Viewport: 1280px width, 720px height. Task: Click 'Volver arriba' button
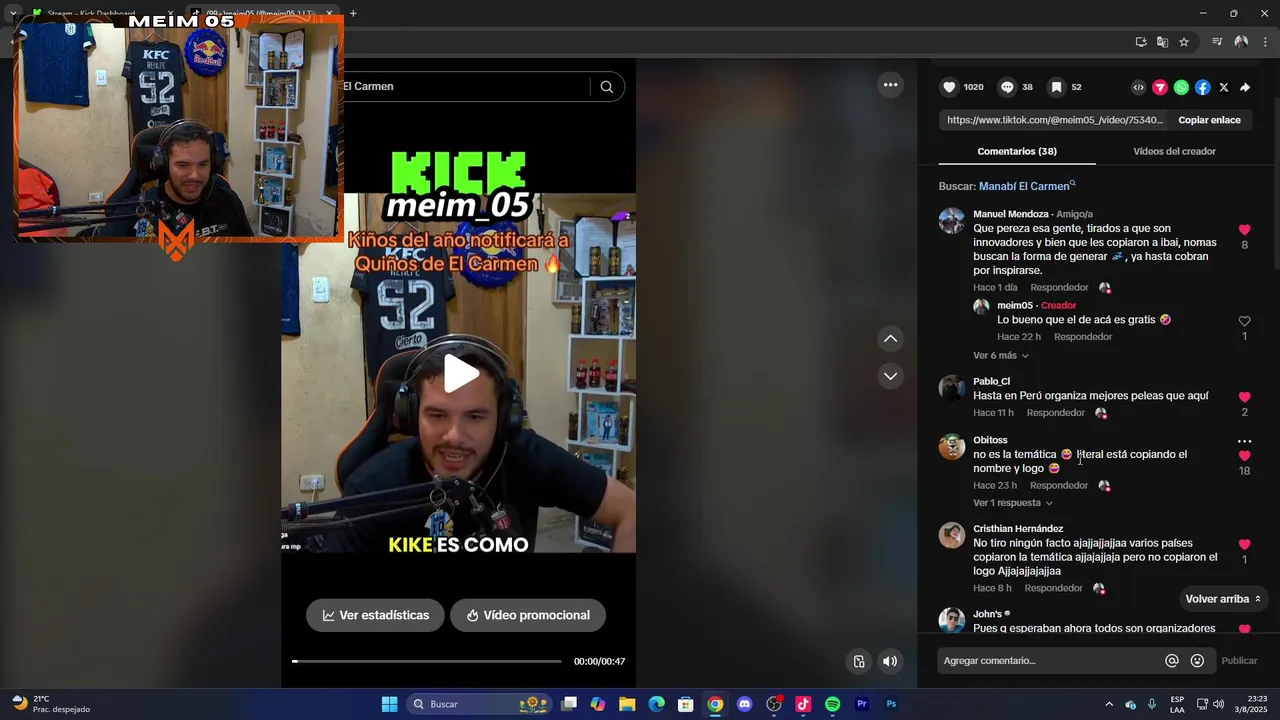(1223, 599)
